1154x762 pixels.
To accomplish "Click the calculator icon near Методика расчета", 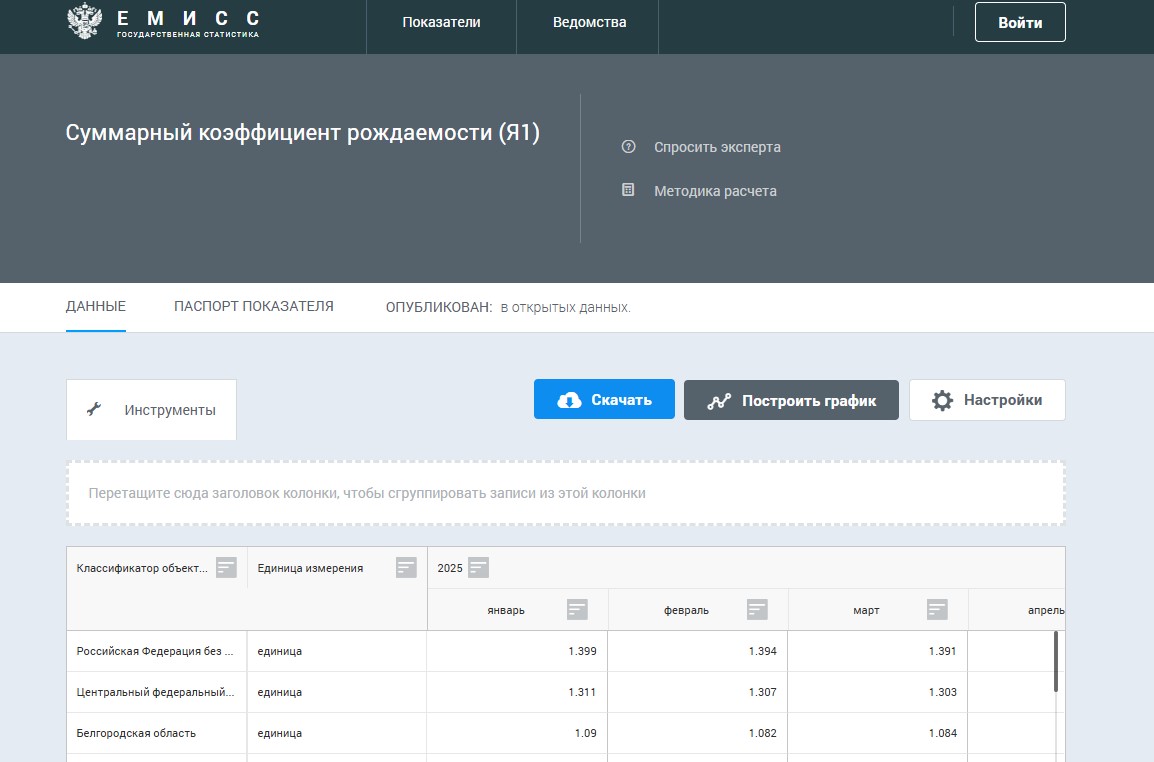I will (x=628, y=190).
